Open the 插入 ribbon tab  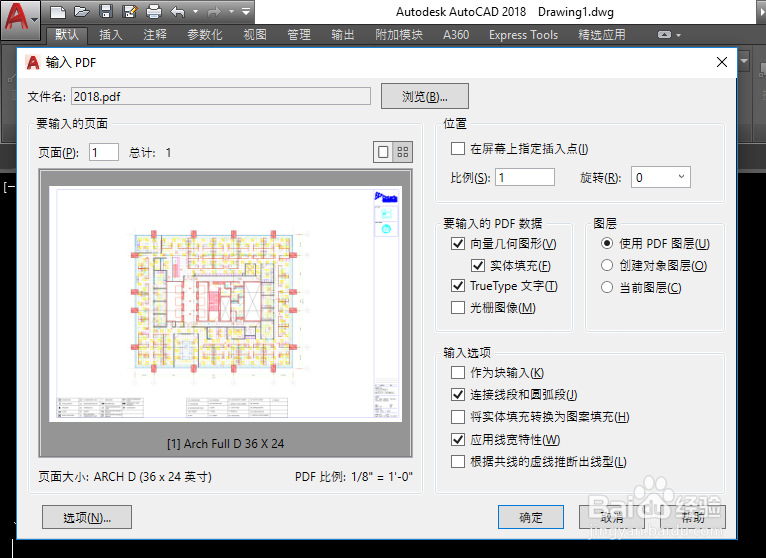[111, 35]
